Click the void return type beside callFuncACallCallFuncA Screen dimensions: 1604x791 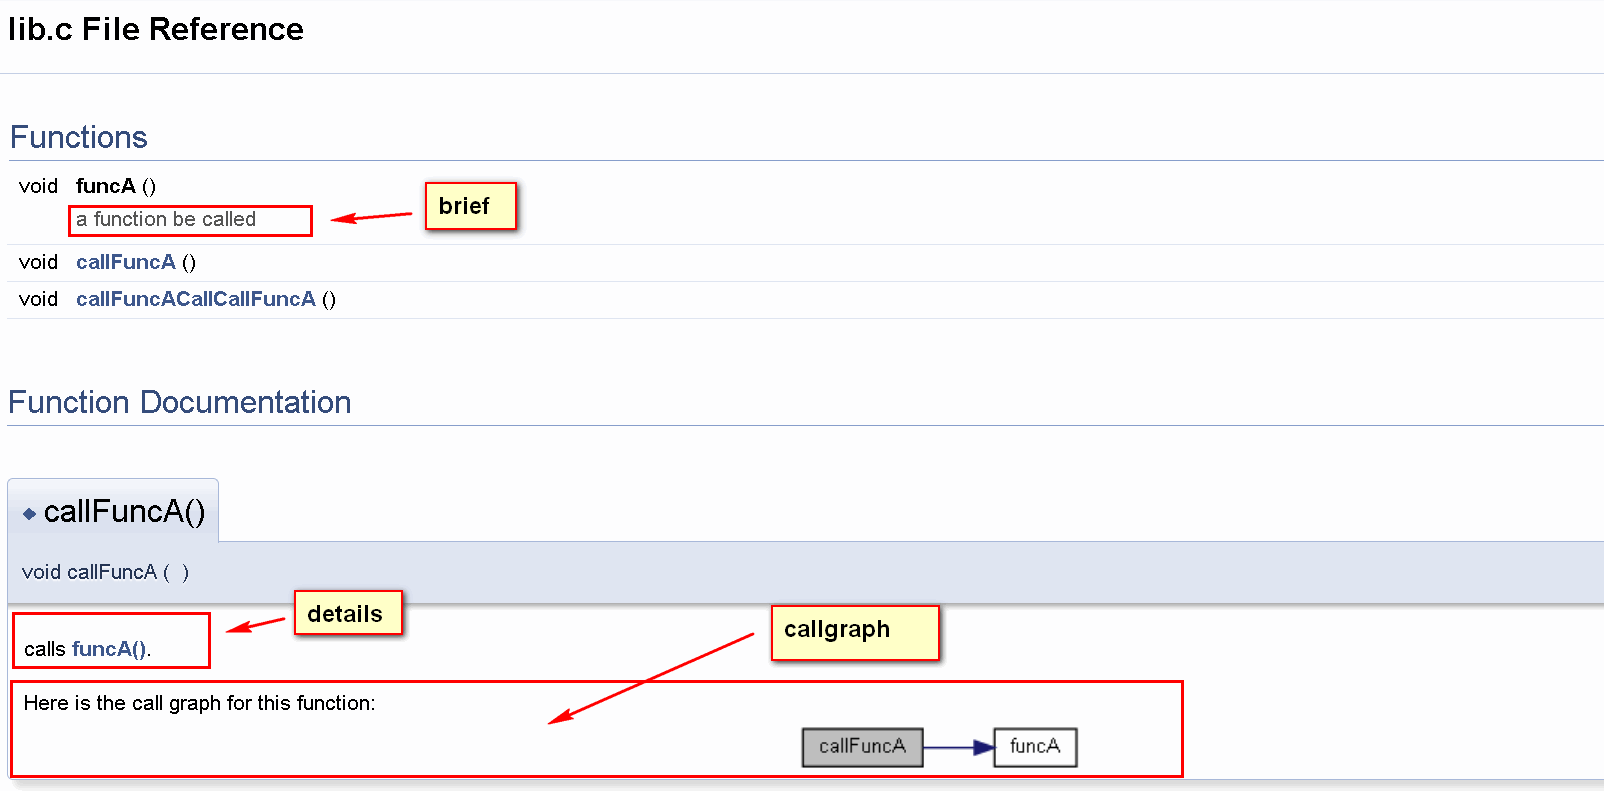39,299
